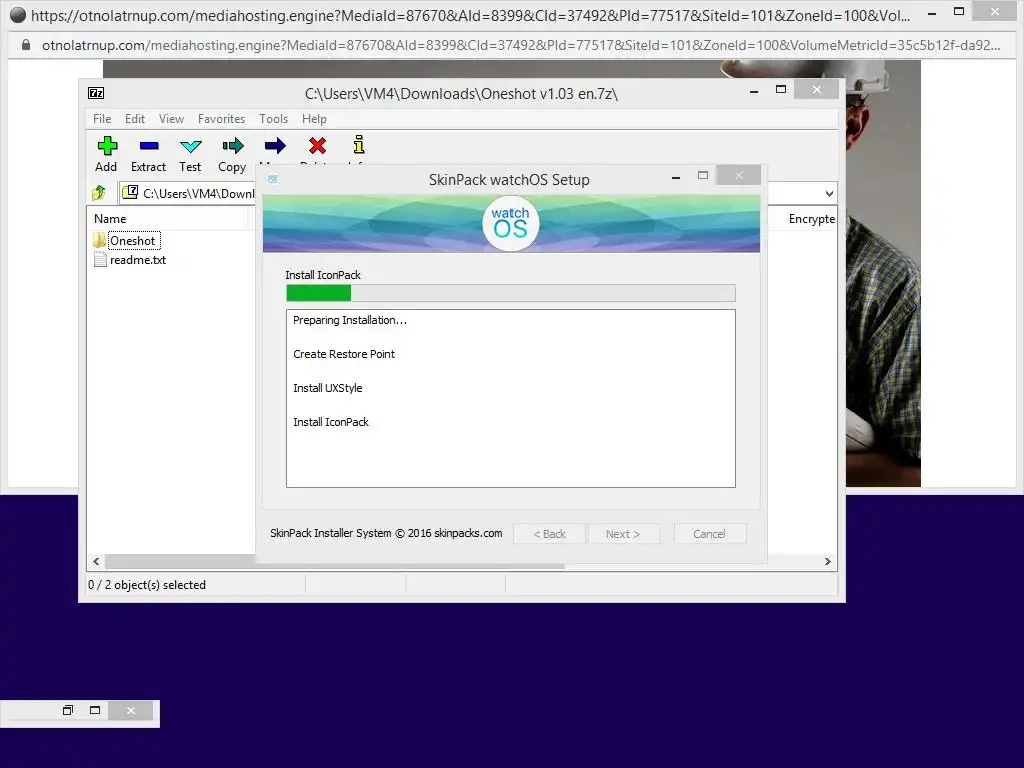Open the Tools menu in 7-Zip
This screenshot has height=768, width=1024.
point(273,119)
